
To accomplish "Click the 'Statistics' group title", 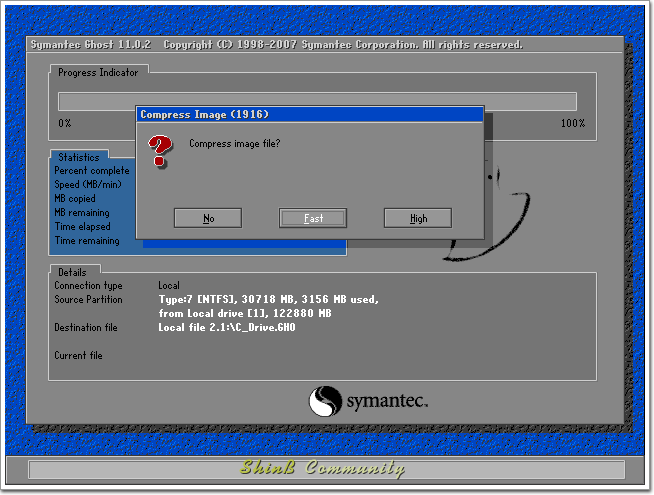I will point(79,157).
